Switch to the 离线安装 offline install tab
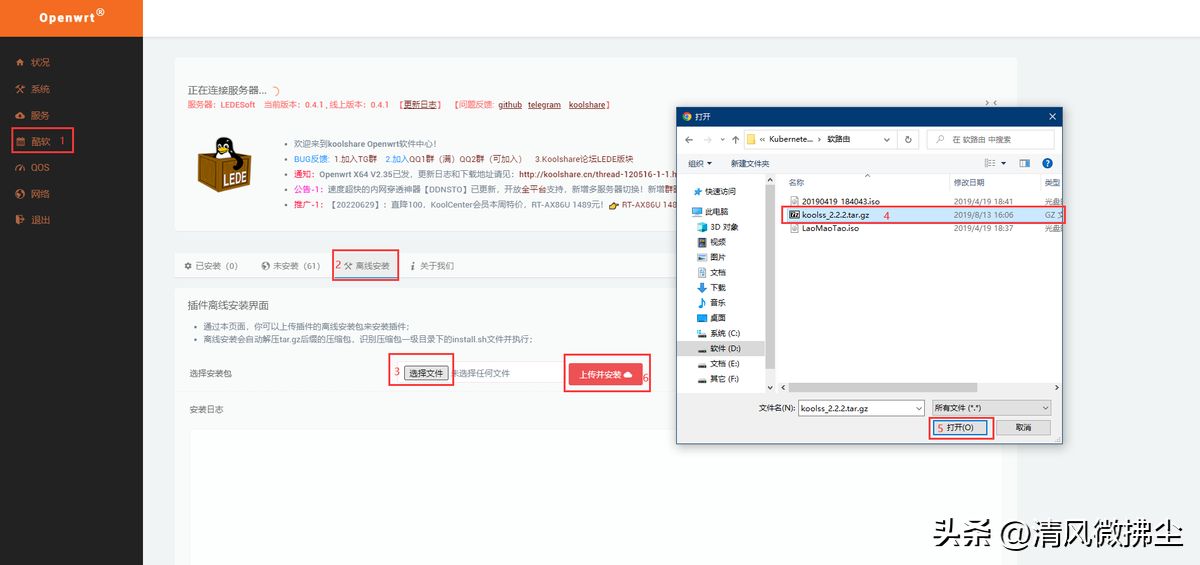Image resolution: width=1200 pixels, height=565 pixels. pyautogui.click(x=366, y=266)
